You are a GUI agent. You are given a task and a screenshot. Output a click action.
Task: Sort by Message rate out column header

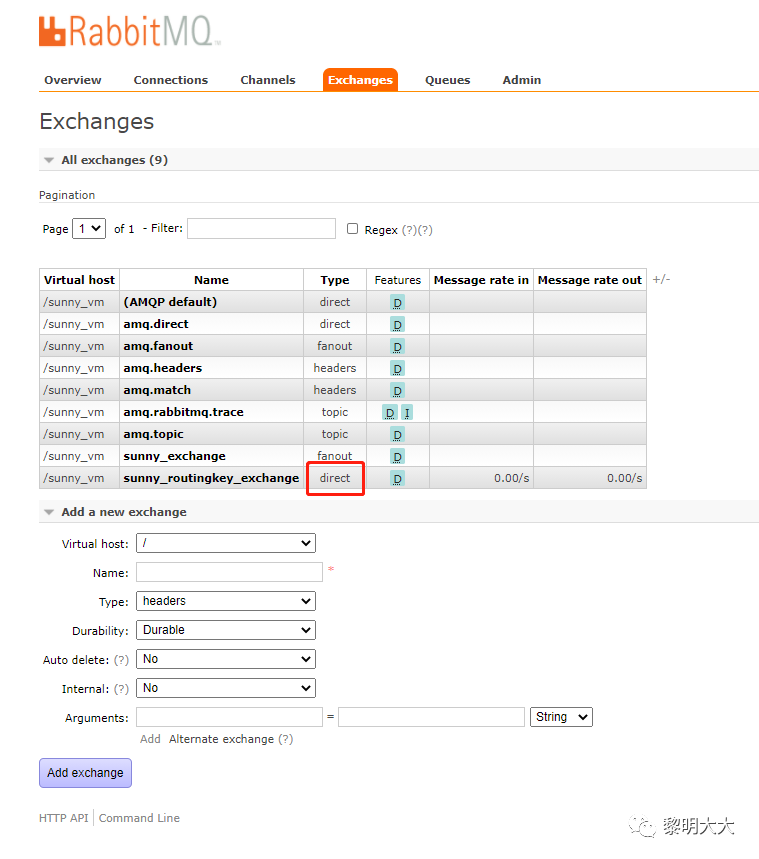click(x=590, y=280)
